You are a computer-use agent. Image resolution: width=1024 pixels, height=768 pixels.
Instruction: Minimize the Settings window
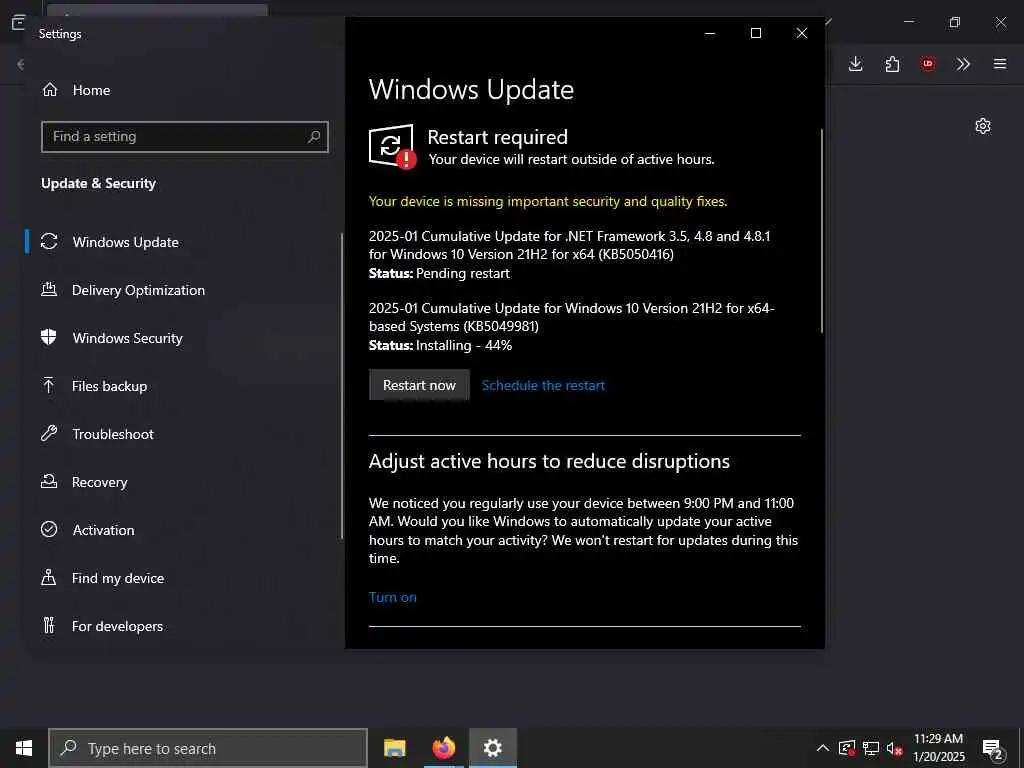(710, 33)
